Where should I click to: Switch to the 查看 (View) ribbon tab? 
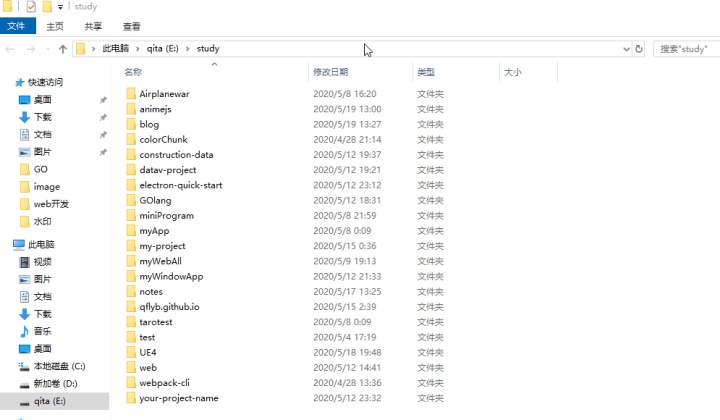pos(131,27)
